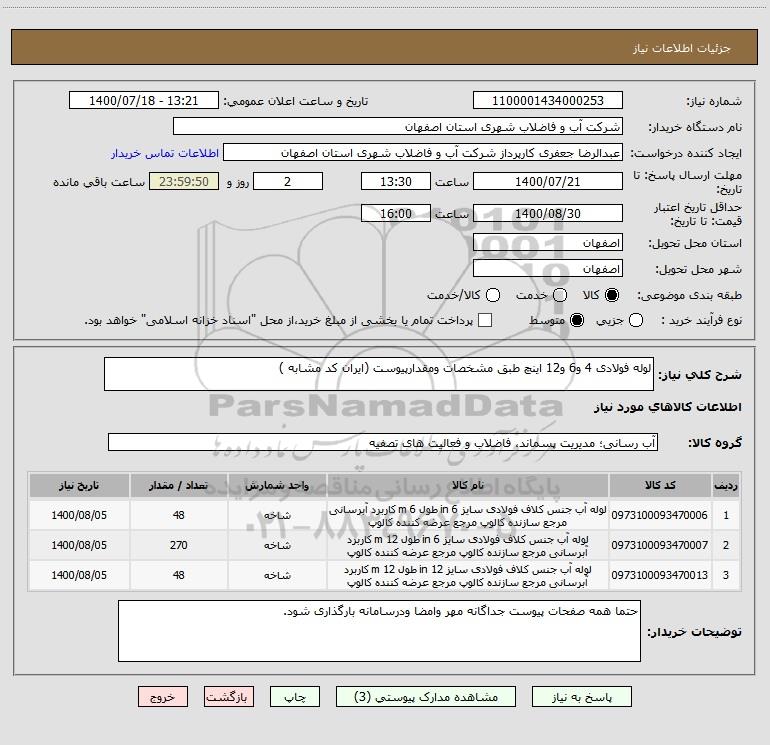This screenshot has height=745, width=770.
Task: Click the buyer notes text area
Action: [379, 631]
